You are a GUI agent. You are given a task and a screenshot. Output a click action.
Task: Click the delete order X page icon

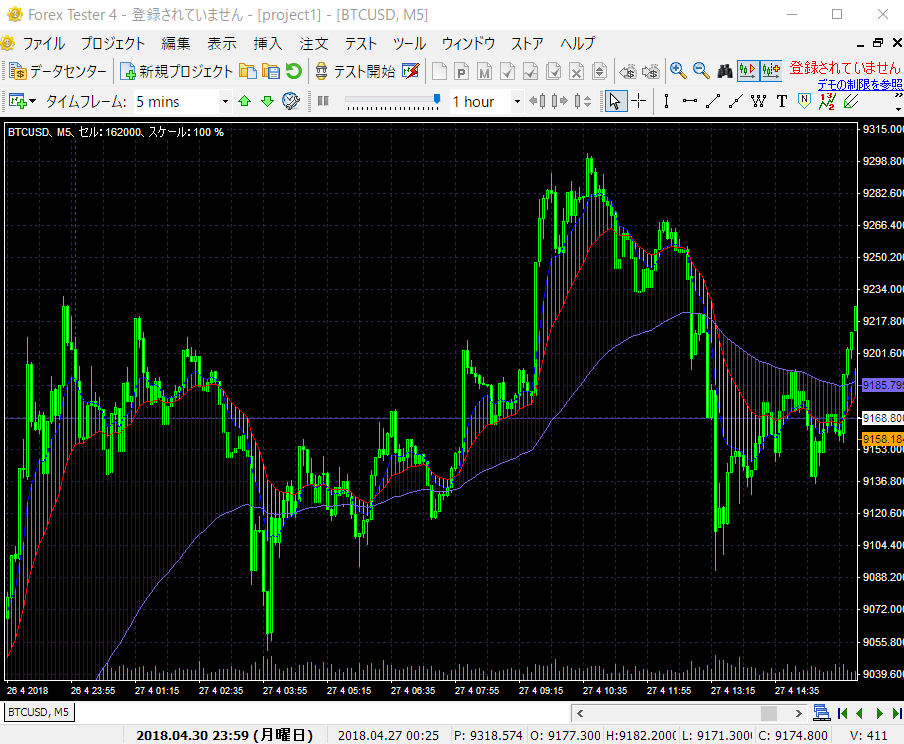(x=577, y=72)
